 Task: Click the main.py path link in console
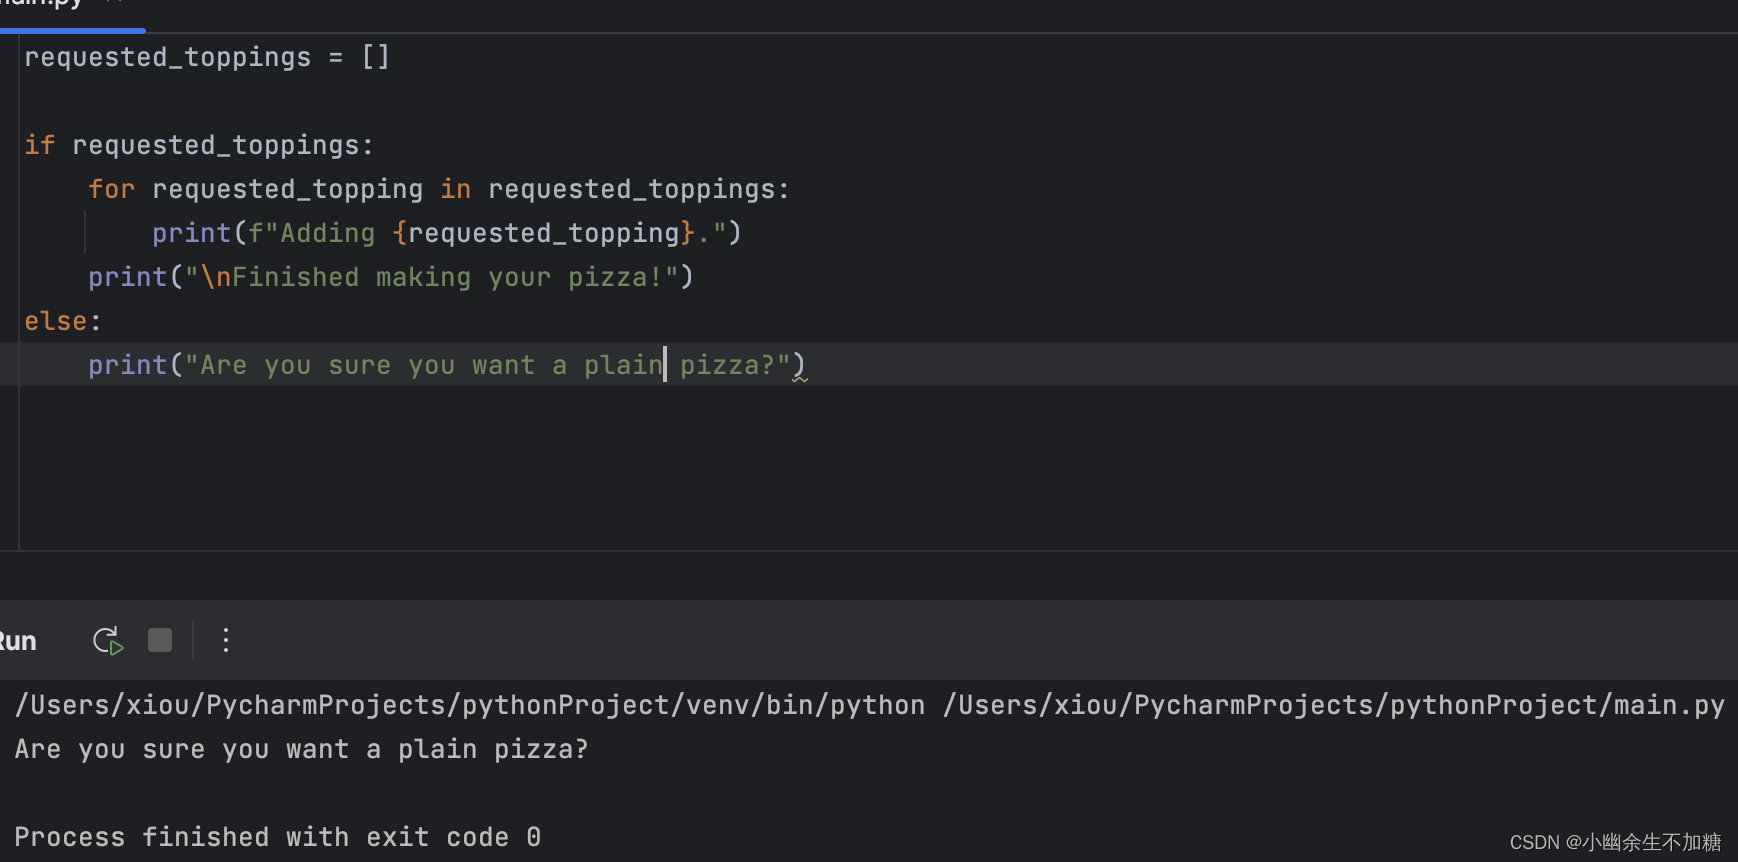point(1334,705)
